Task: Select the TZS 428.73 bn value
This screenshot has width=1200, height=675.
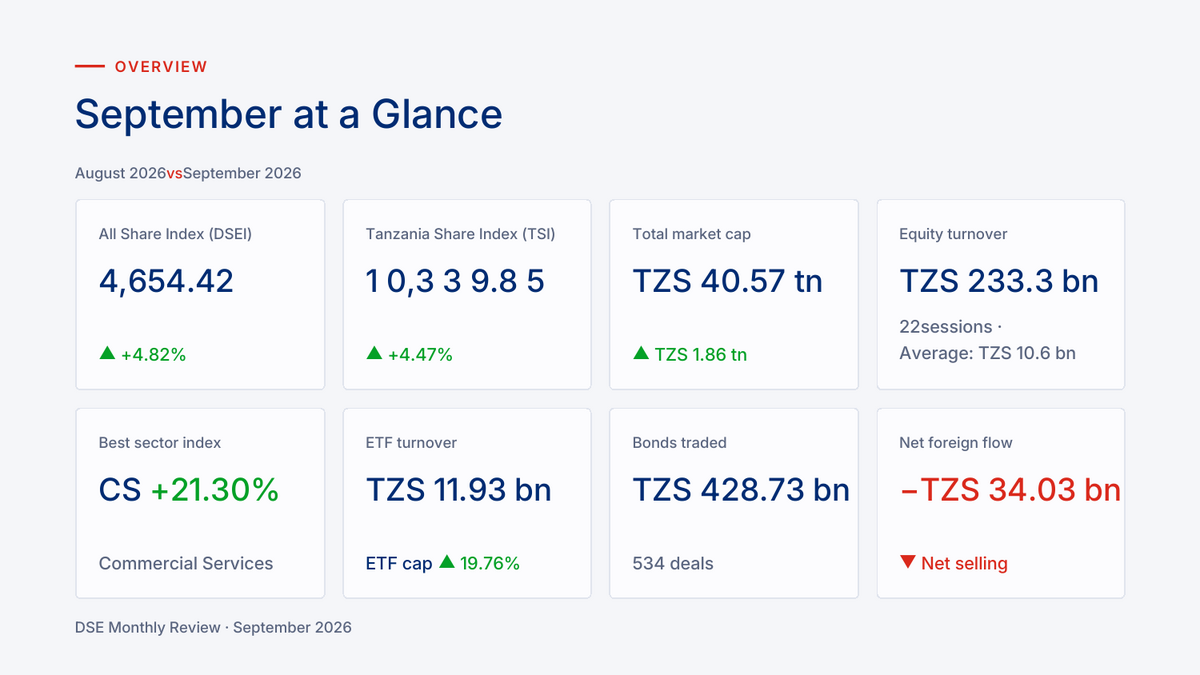Action: click(x=742, y=490)
